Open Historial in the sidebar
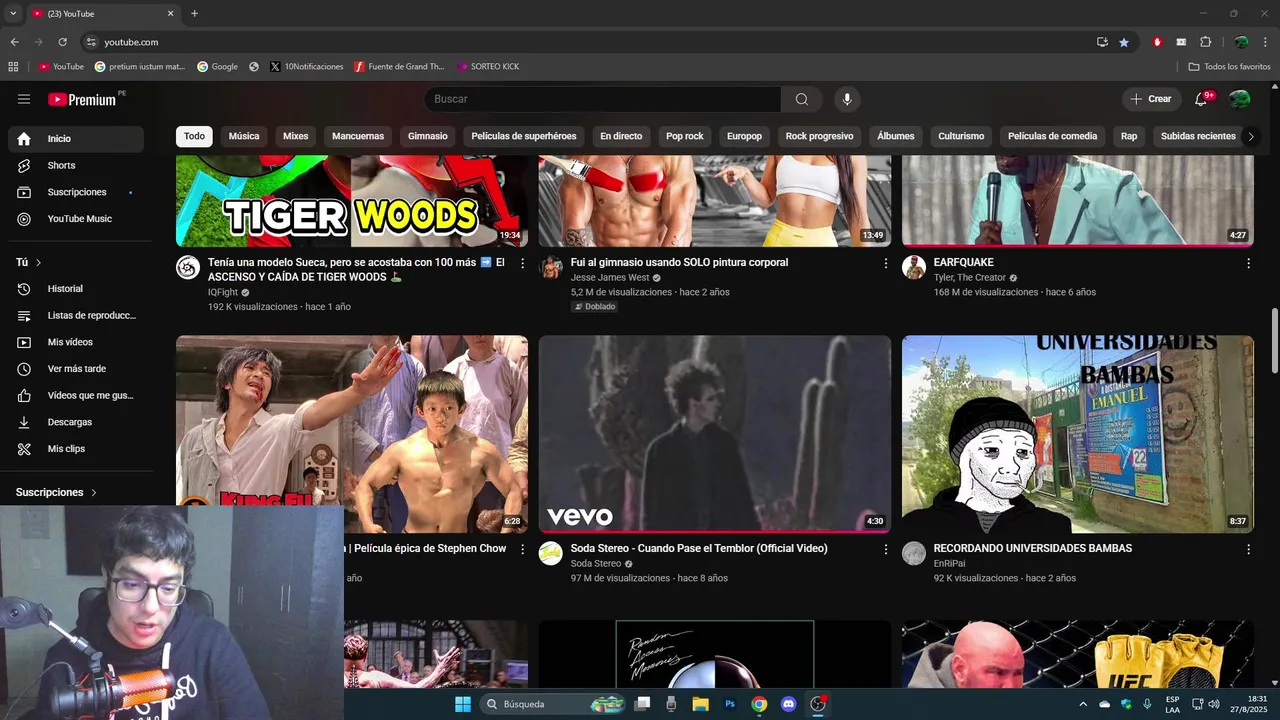 [x=76, y=289]
